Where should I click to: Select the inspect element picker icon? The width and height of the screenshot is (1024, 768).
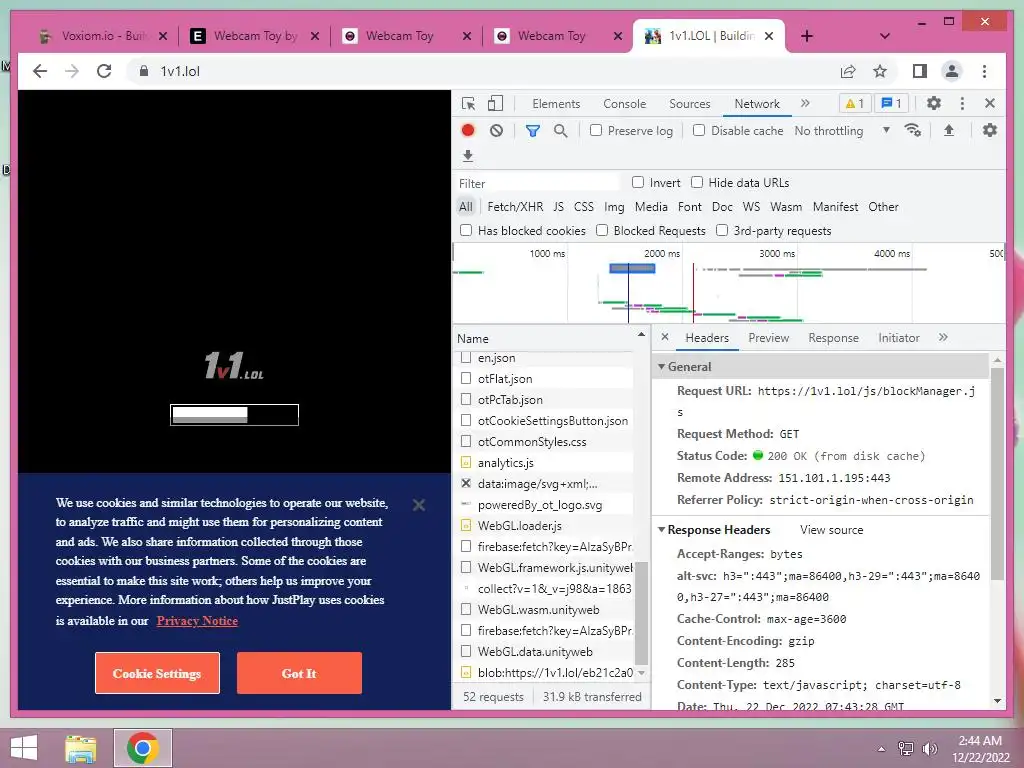(468, 104)
